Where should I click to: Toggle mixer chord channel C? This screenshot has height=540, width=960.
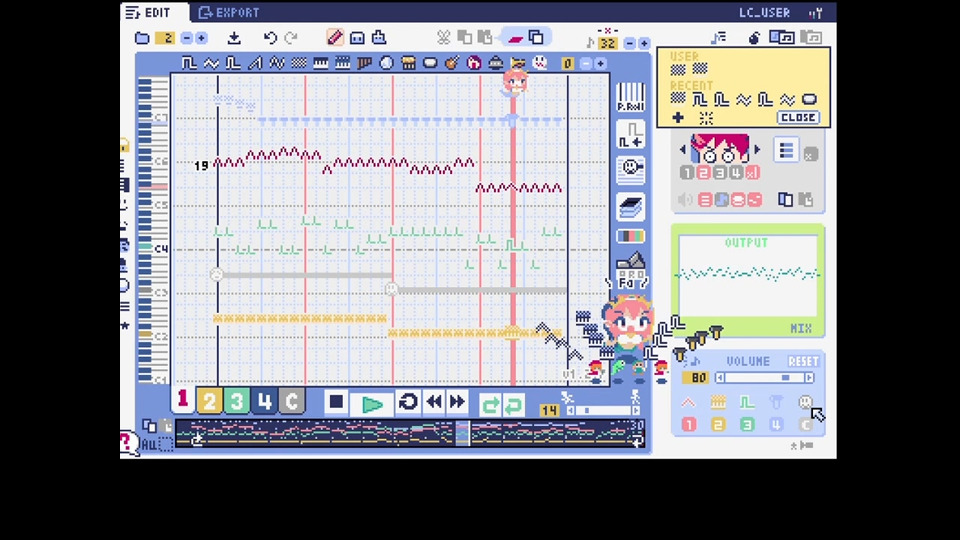coord(806,425)
